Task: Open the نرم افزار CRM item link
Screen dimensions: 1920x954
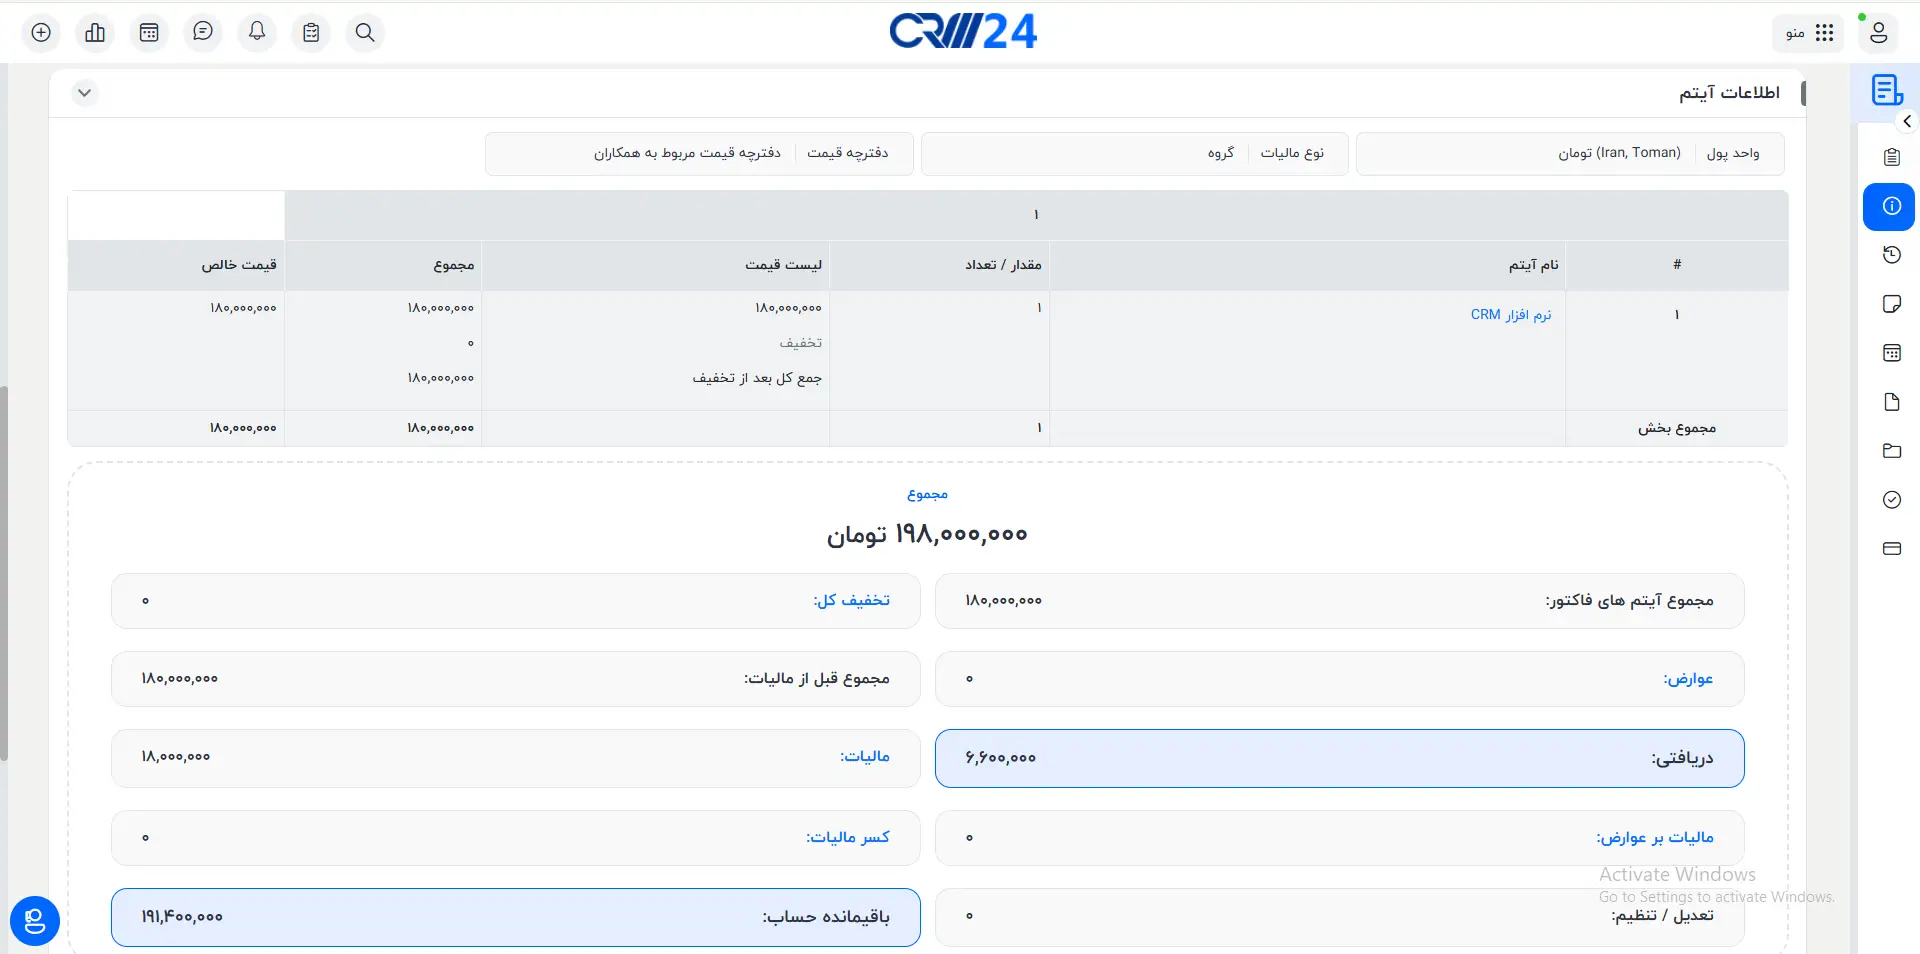Action: click(x=1510, y=315)
